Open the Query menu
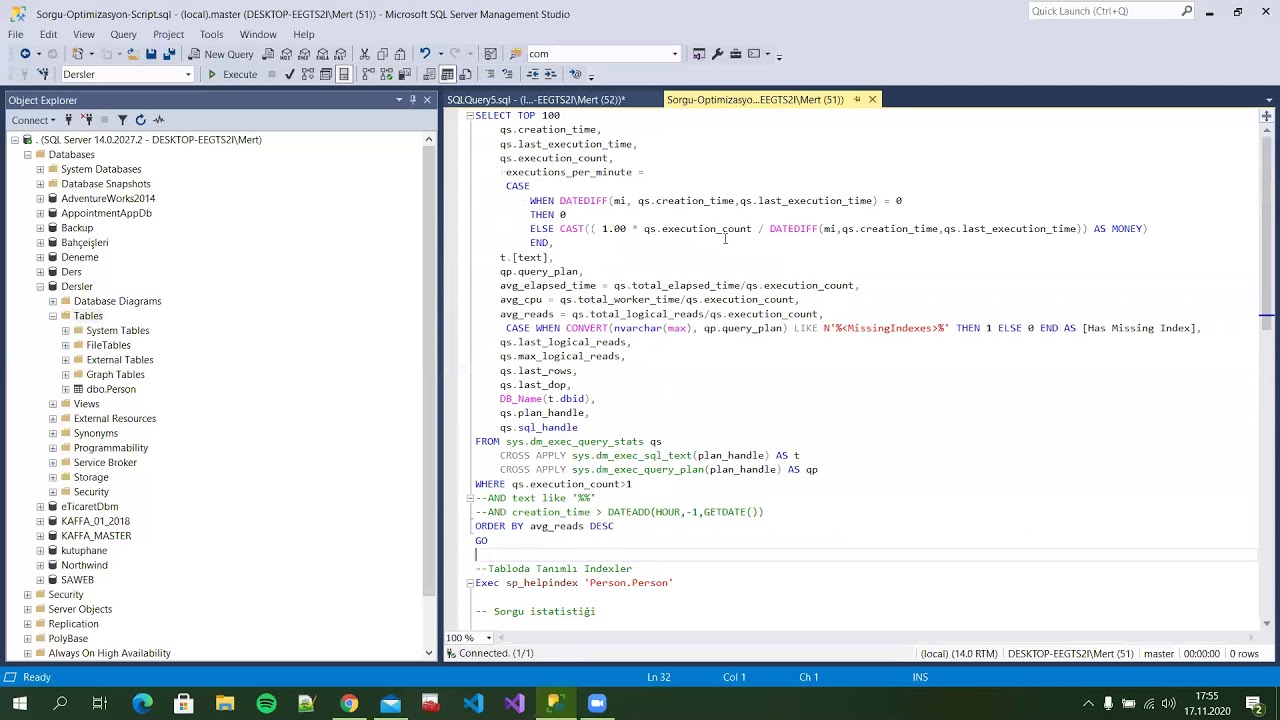 [x=123, y=34]
